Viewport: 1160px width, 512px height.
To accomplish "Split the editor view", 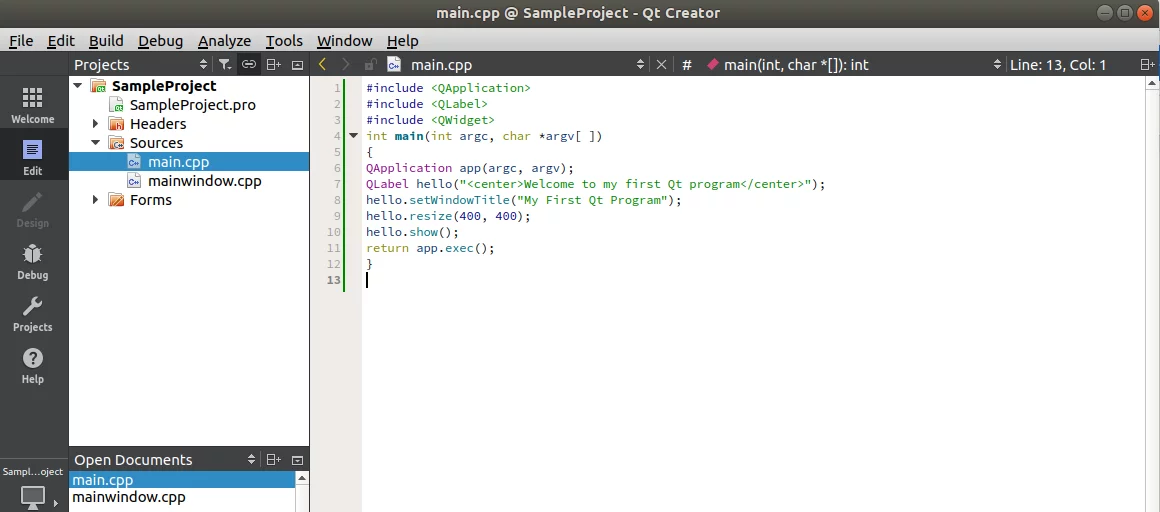I will [1147, 65].
